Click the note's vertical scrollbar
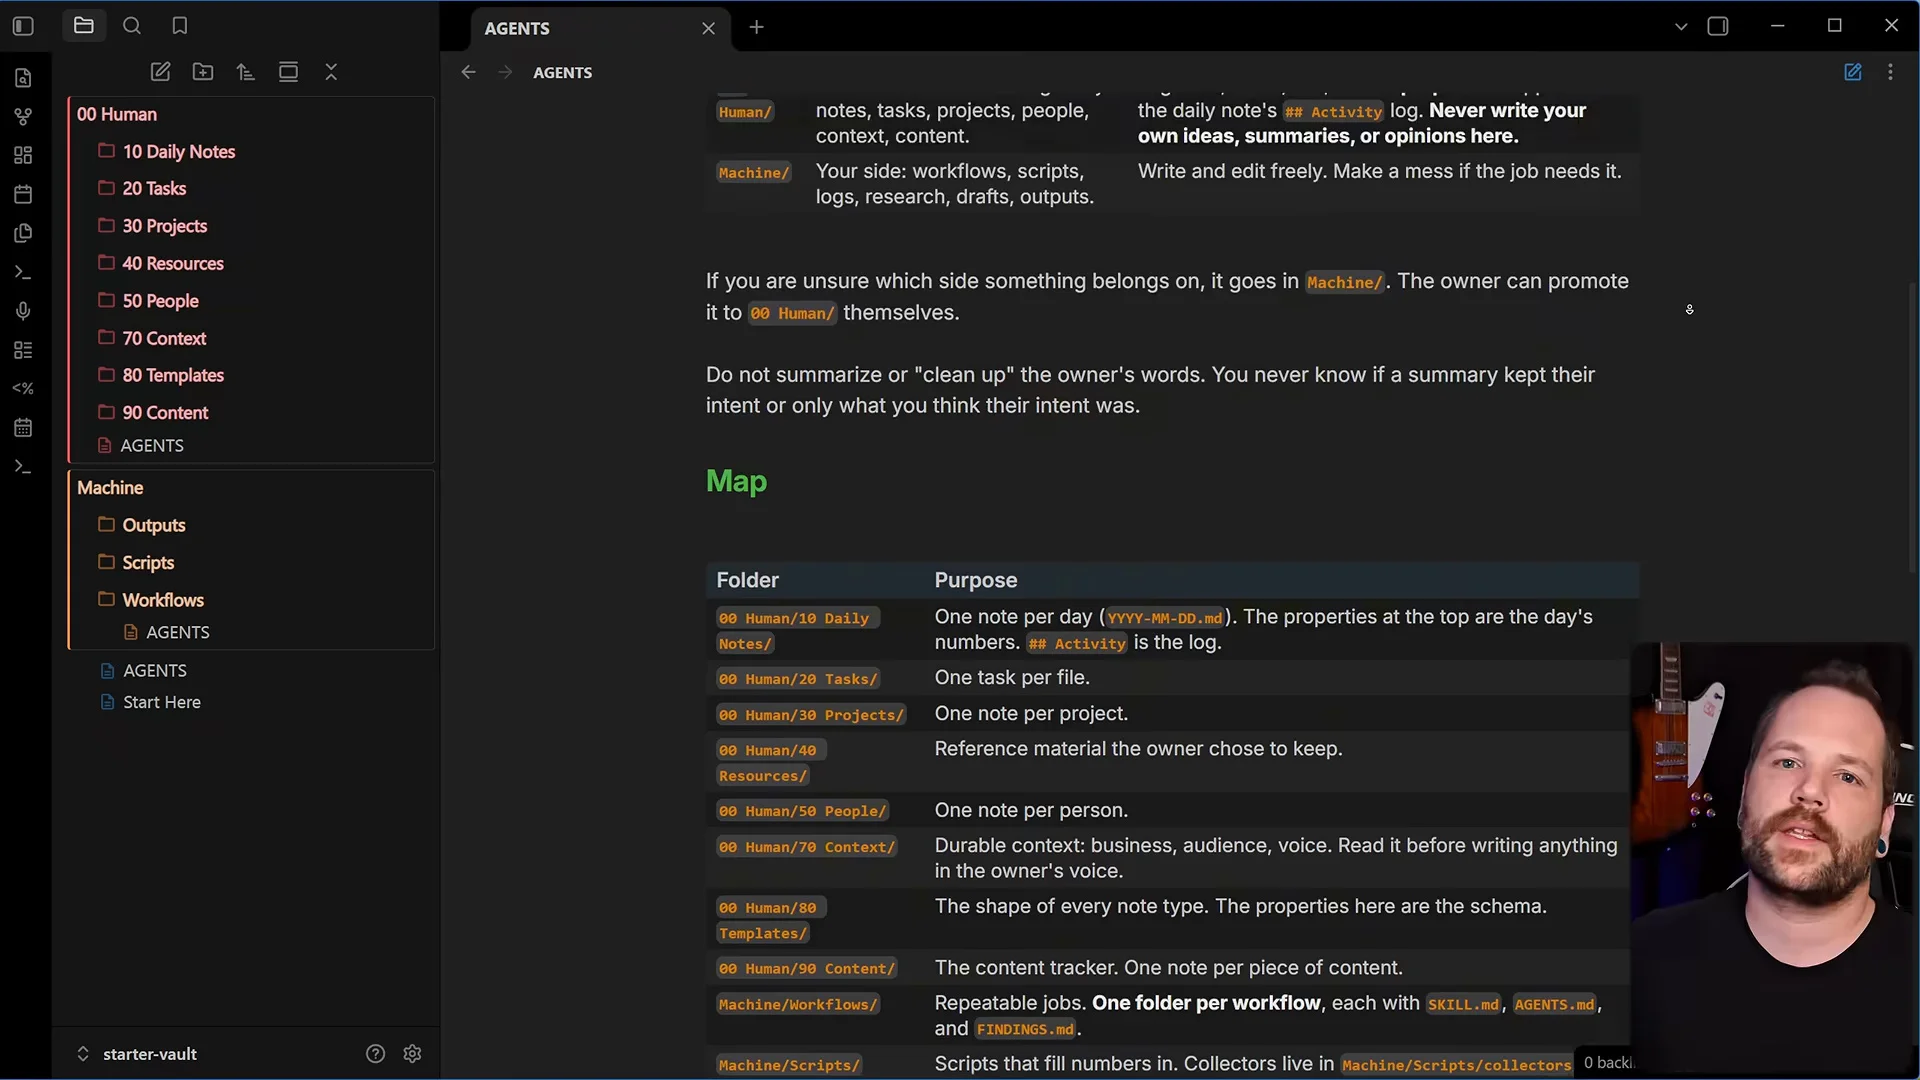The height and width of the screenshot is (1080, 1920). click(x=1912, y=425)
